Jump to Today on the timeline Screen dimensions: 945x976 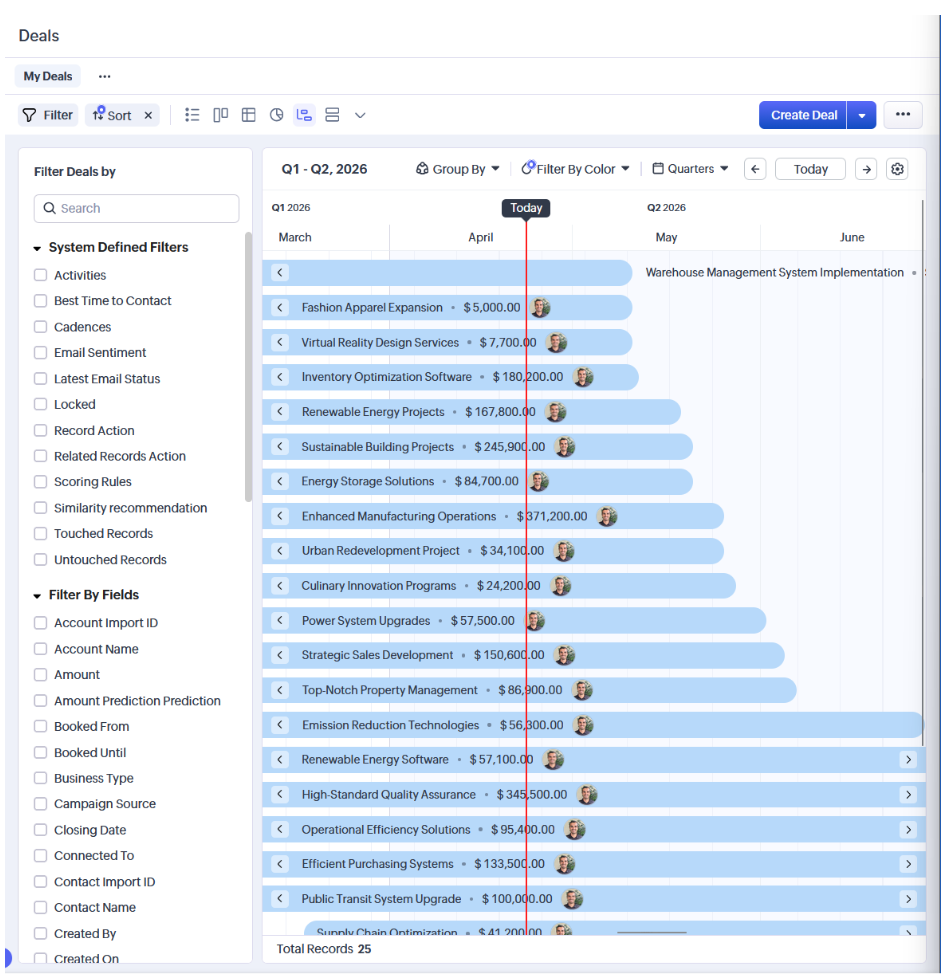(x=810, y=169)
